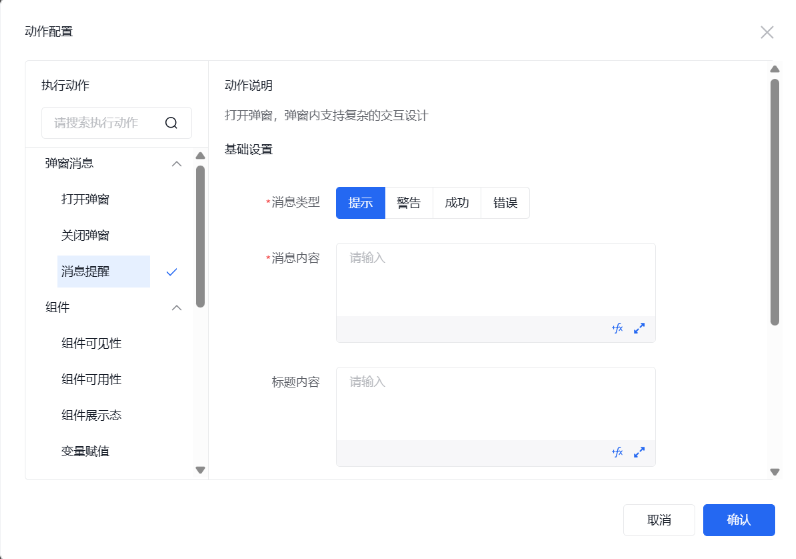
Task: Collapse the 弹窗消息 group
Action: [177, 163]
